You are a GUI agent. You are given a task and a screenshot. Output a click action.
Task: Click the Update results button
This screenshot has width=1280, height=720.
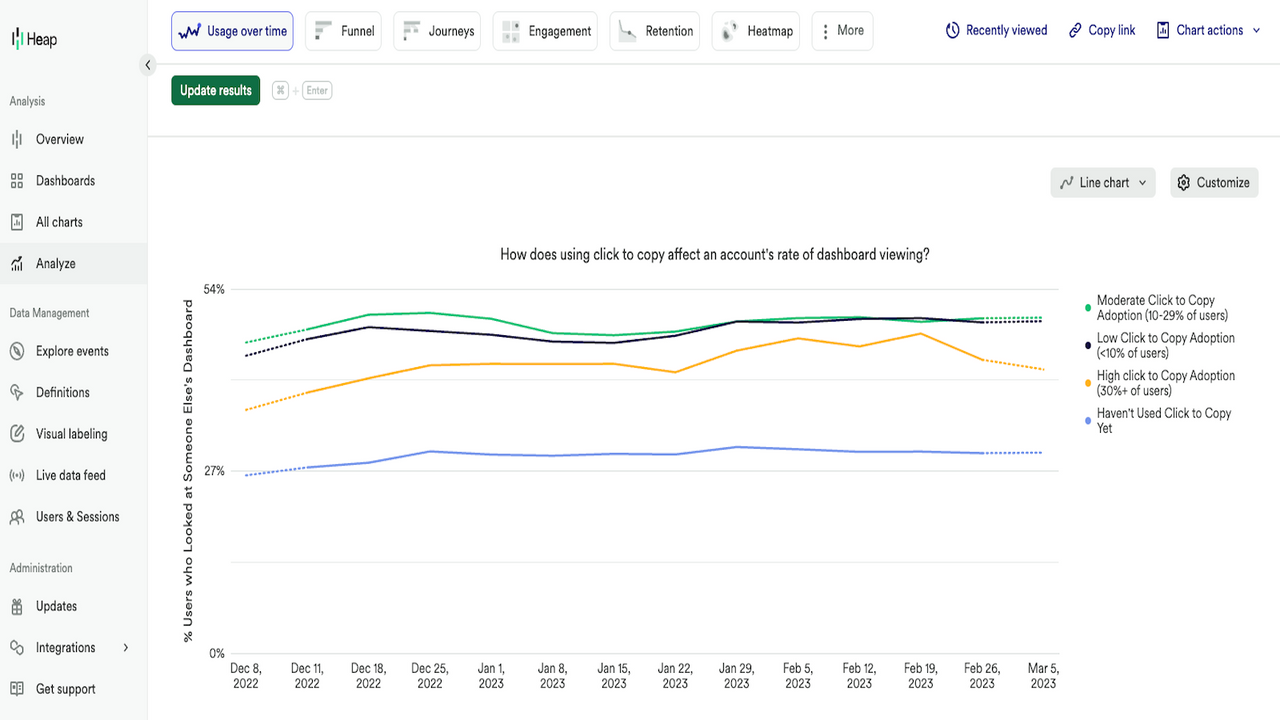click(216, 90)
